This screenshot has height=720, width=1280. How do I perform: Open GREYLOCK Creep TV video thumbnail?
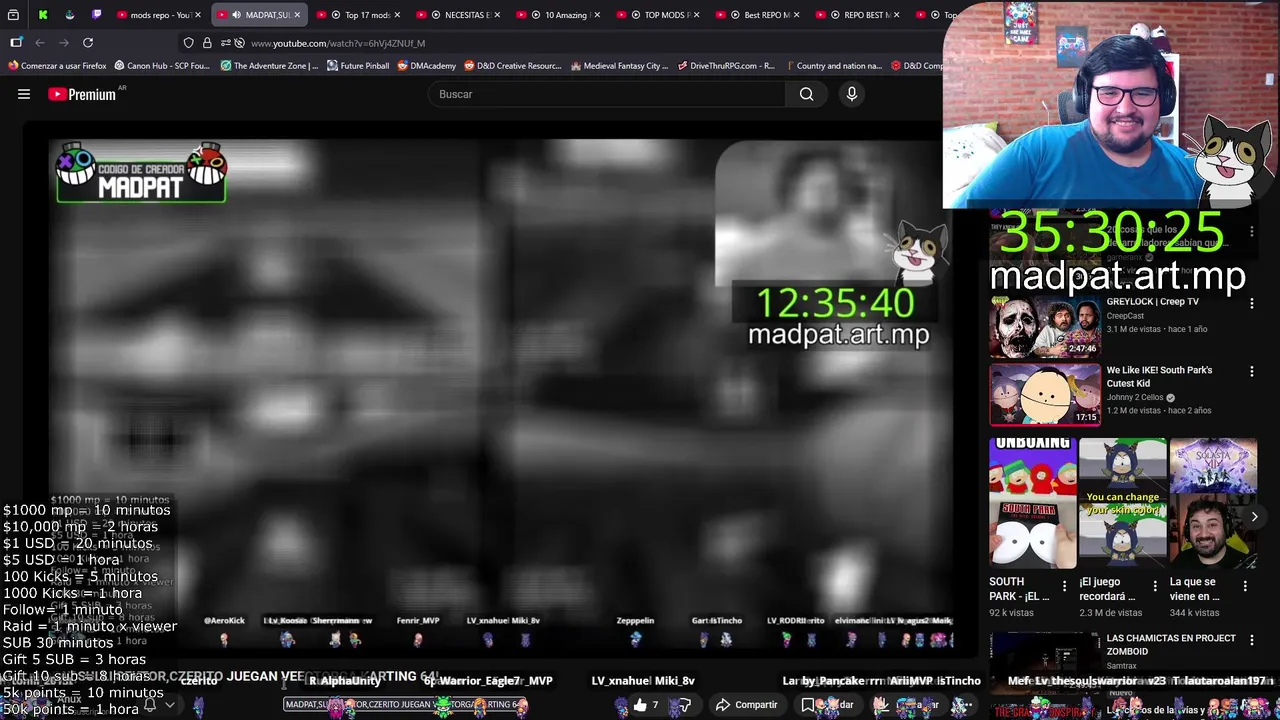(1045, 325)
